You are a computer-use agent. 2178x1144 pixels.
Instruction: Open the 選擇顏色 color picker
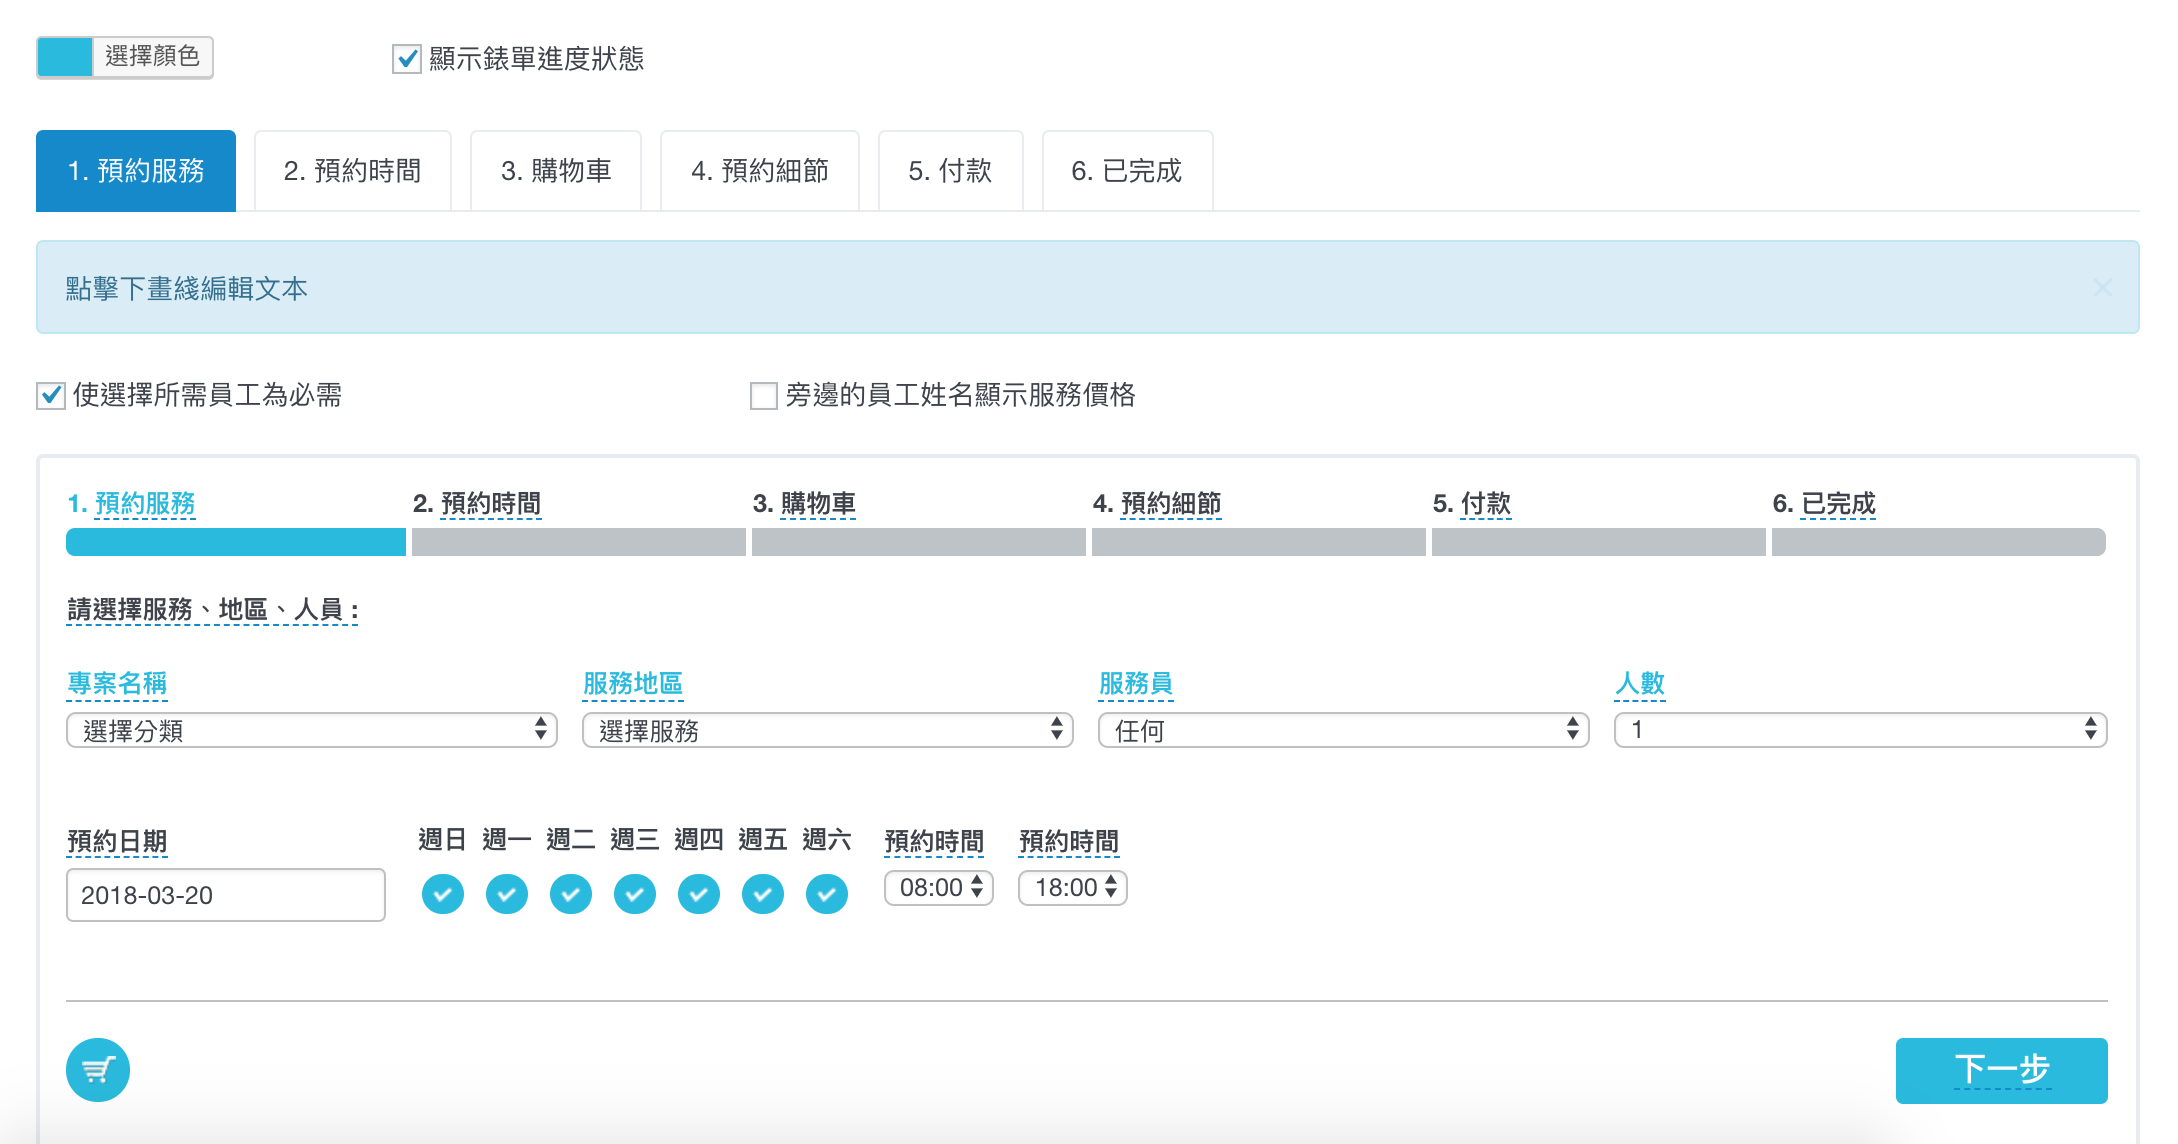pyautogui.click(x=125, y=57)
